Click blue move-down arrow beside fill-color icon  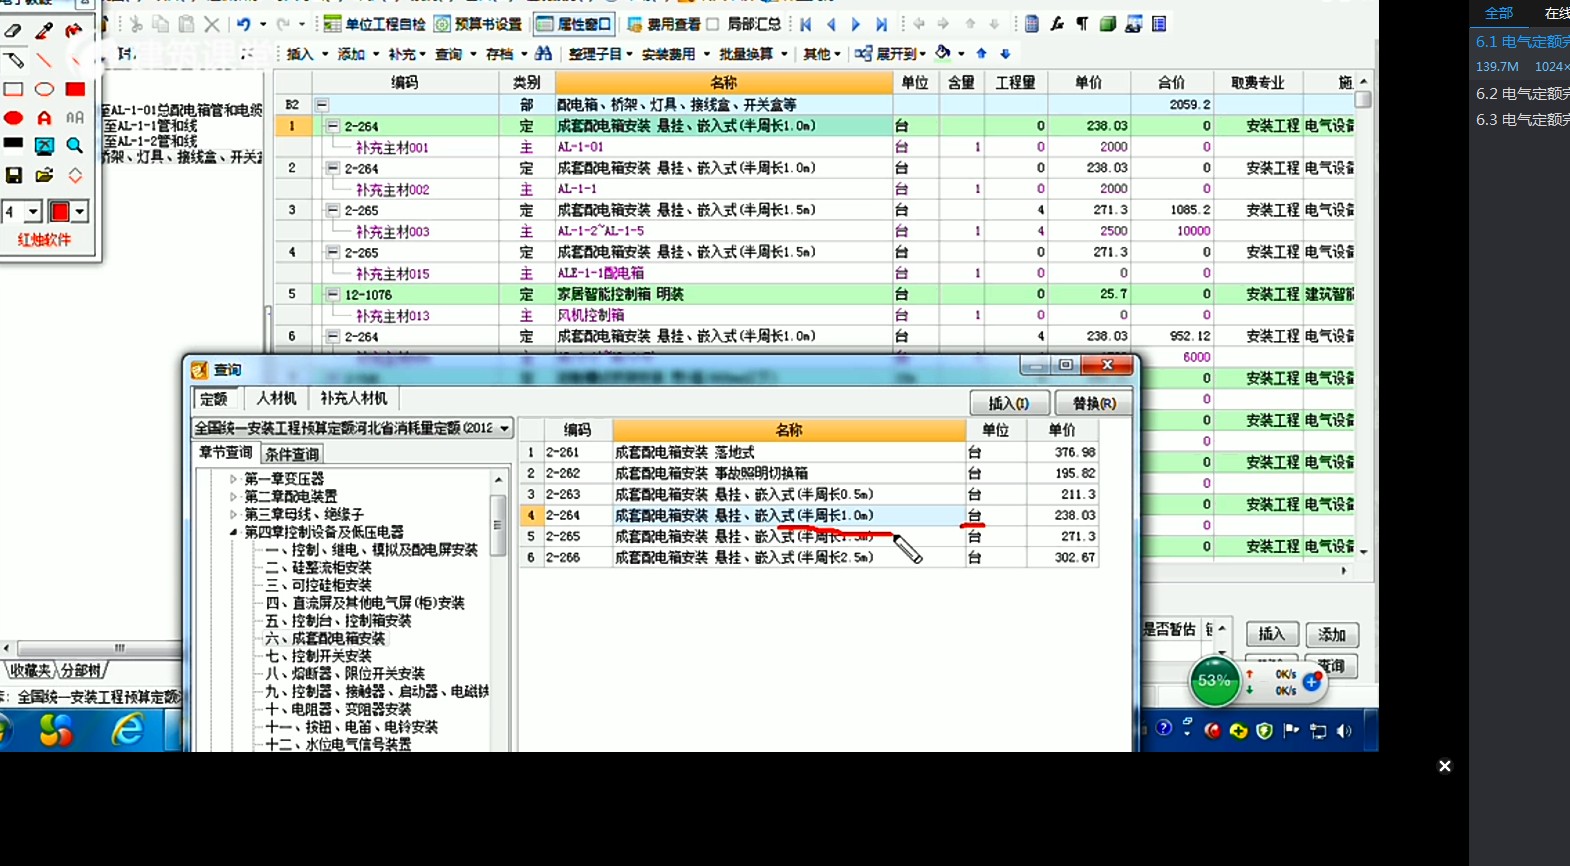pos(1005,53)
